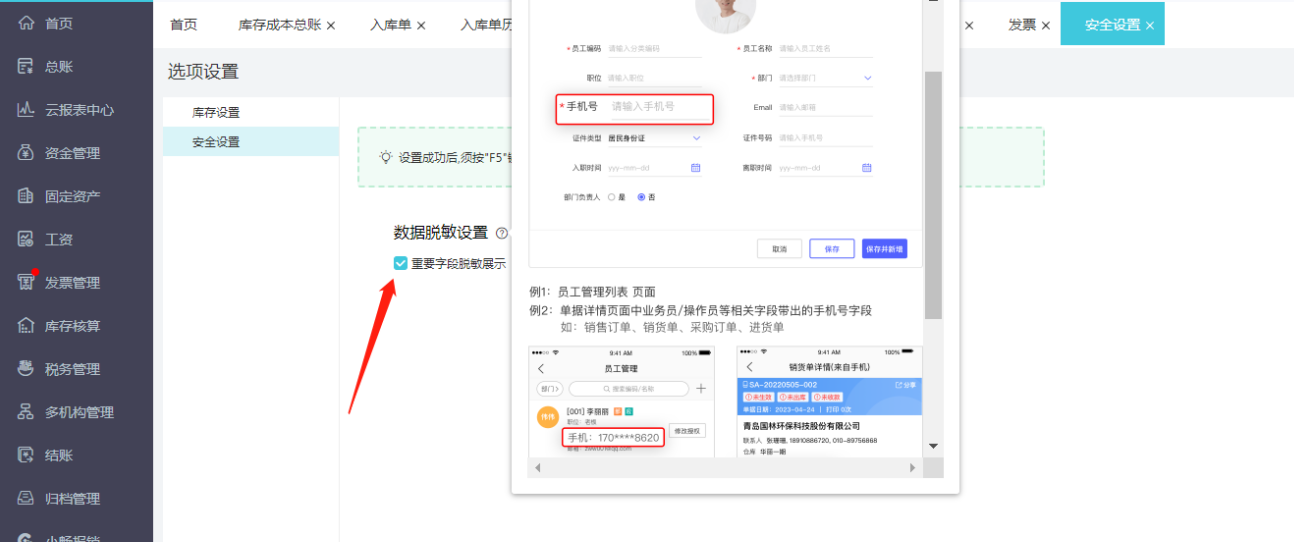Open 固定资产 icon in sidebar
The image size is (1294, 542).
[x=27, y=196]
